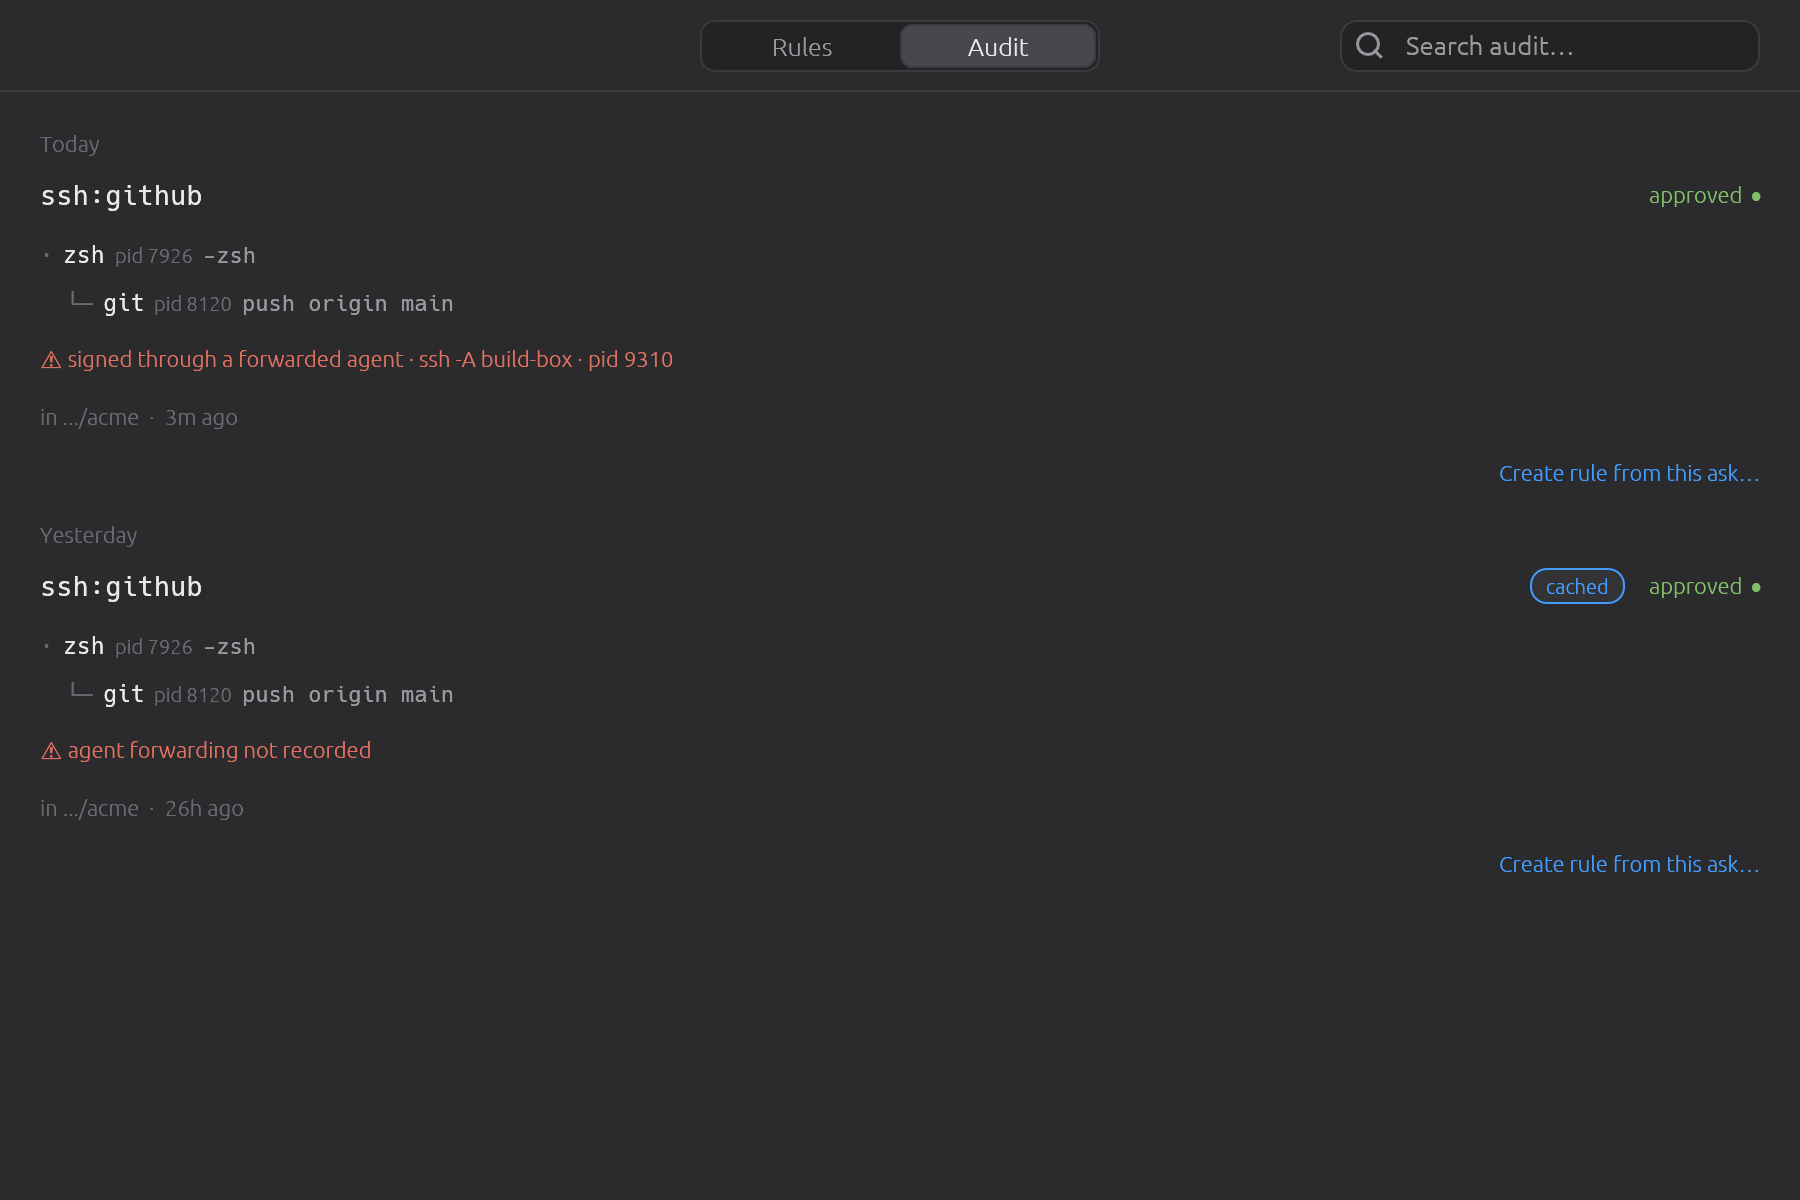Open Create rule from this ask for today's entry
This screenshot has height=1200, width=1800.
[x=1629, y=473]
